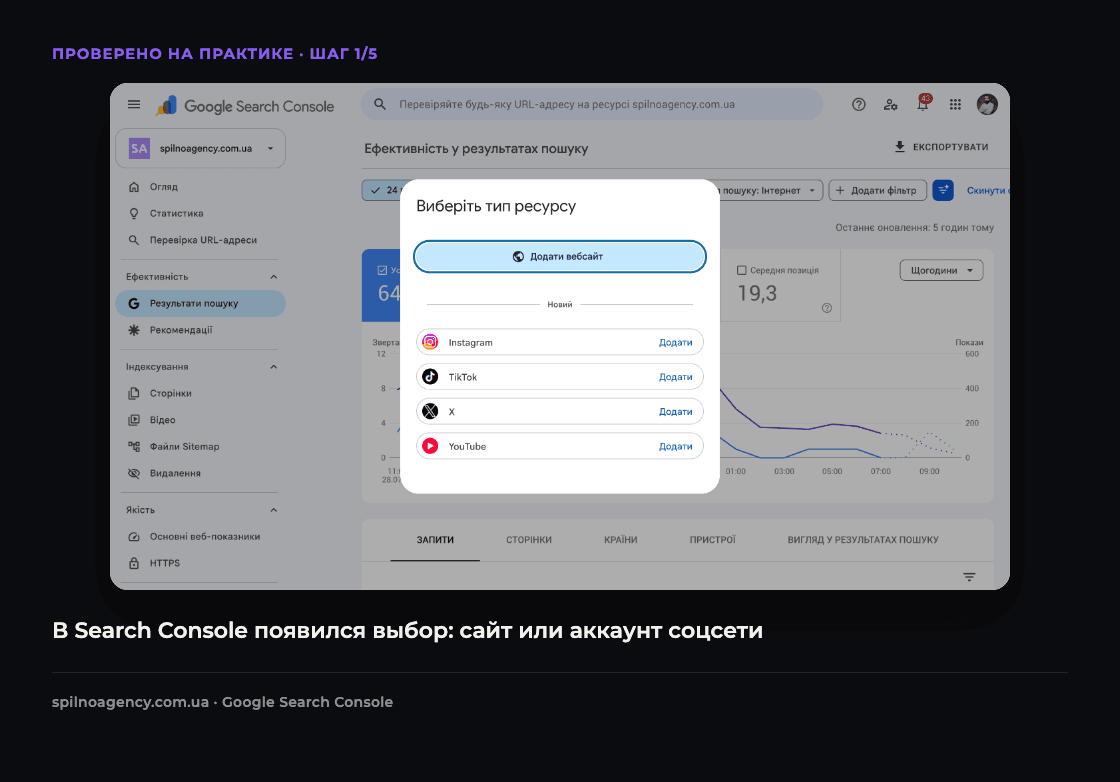Collapse the Індексування section
The width and height of the screenshot is (1120, 782).
[x=274, y=366]
